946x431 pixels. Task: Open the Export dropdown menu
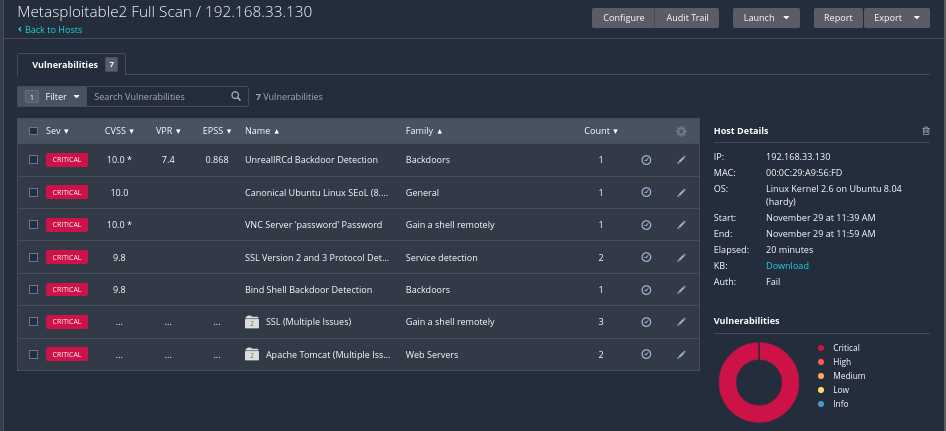896,18
